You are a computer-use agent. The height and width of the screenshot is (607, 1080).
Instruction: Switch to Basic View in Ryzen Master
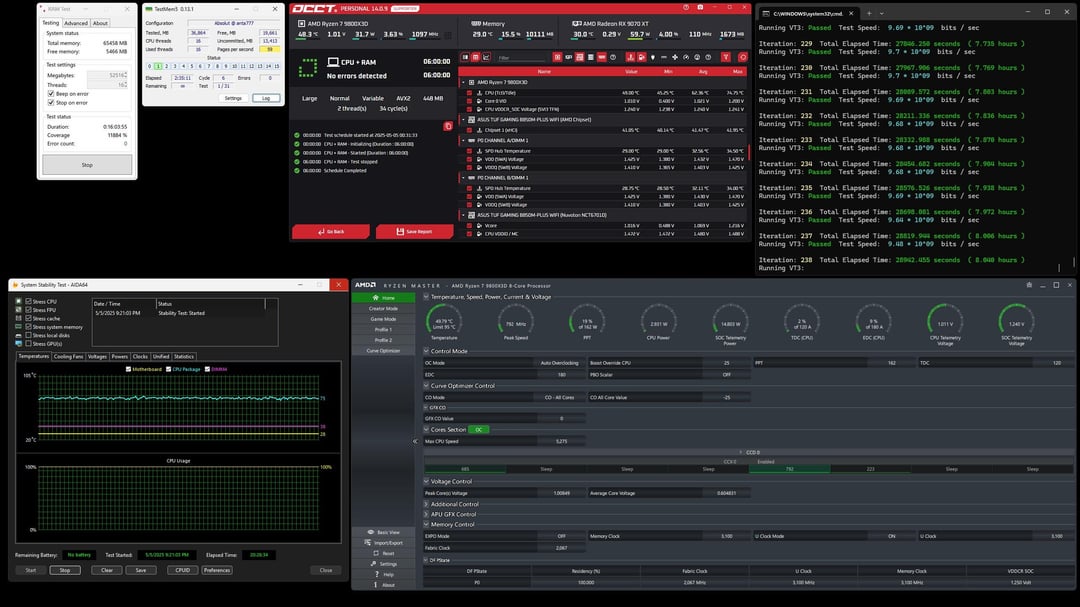click(x=384, y=532)
